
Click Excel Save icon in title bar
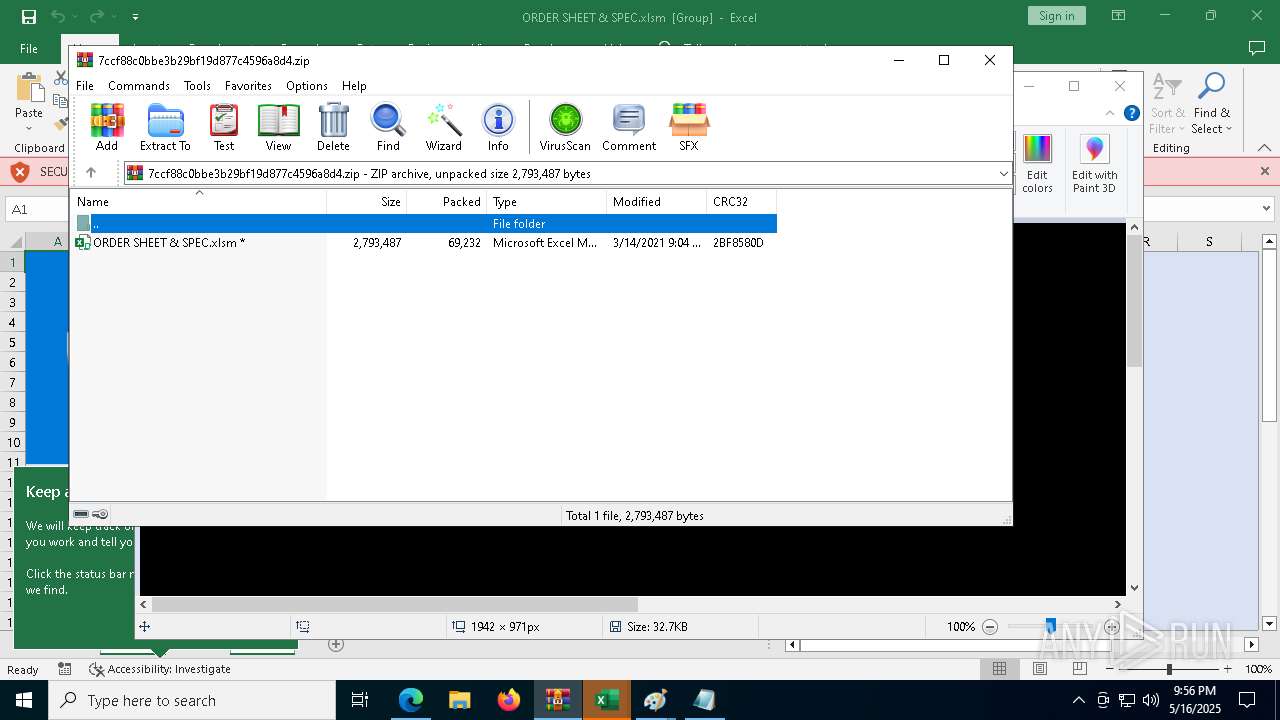(x=28, y=16)
